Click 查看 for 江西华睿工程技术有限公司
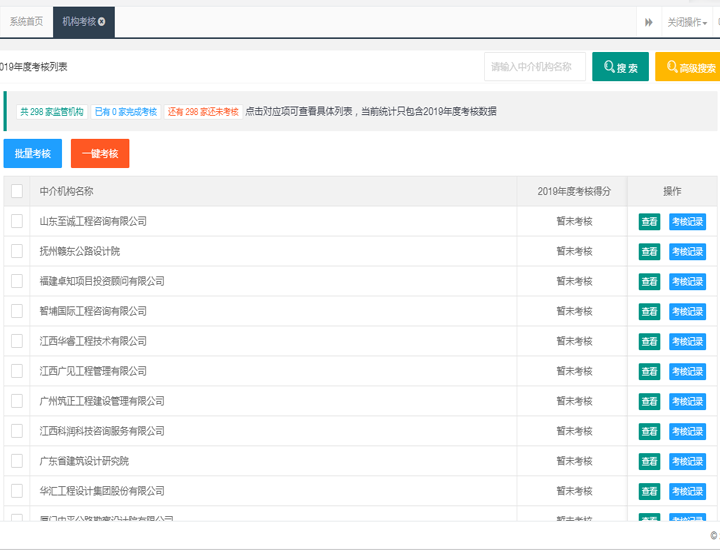This screenshot has height=550, width=720. coord(649,342)
